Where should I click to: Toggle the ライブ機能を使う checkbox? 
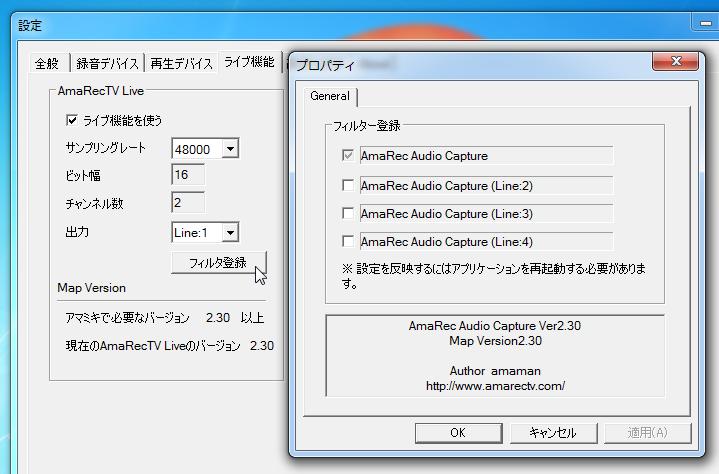pos(71,120)
